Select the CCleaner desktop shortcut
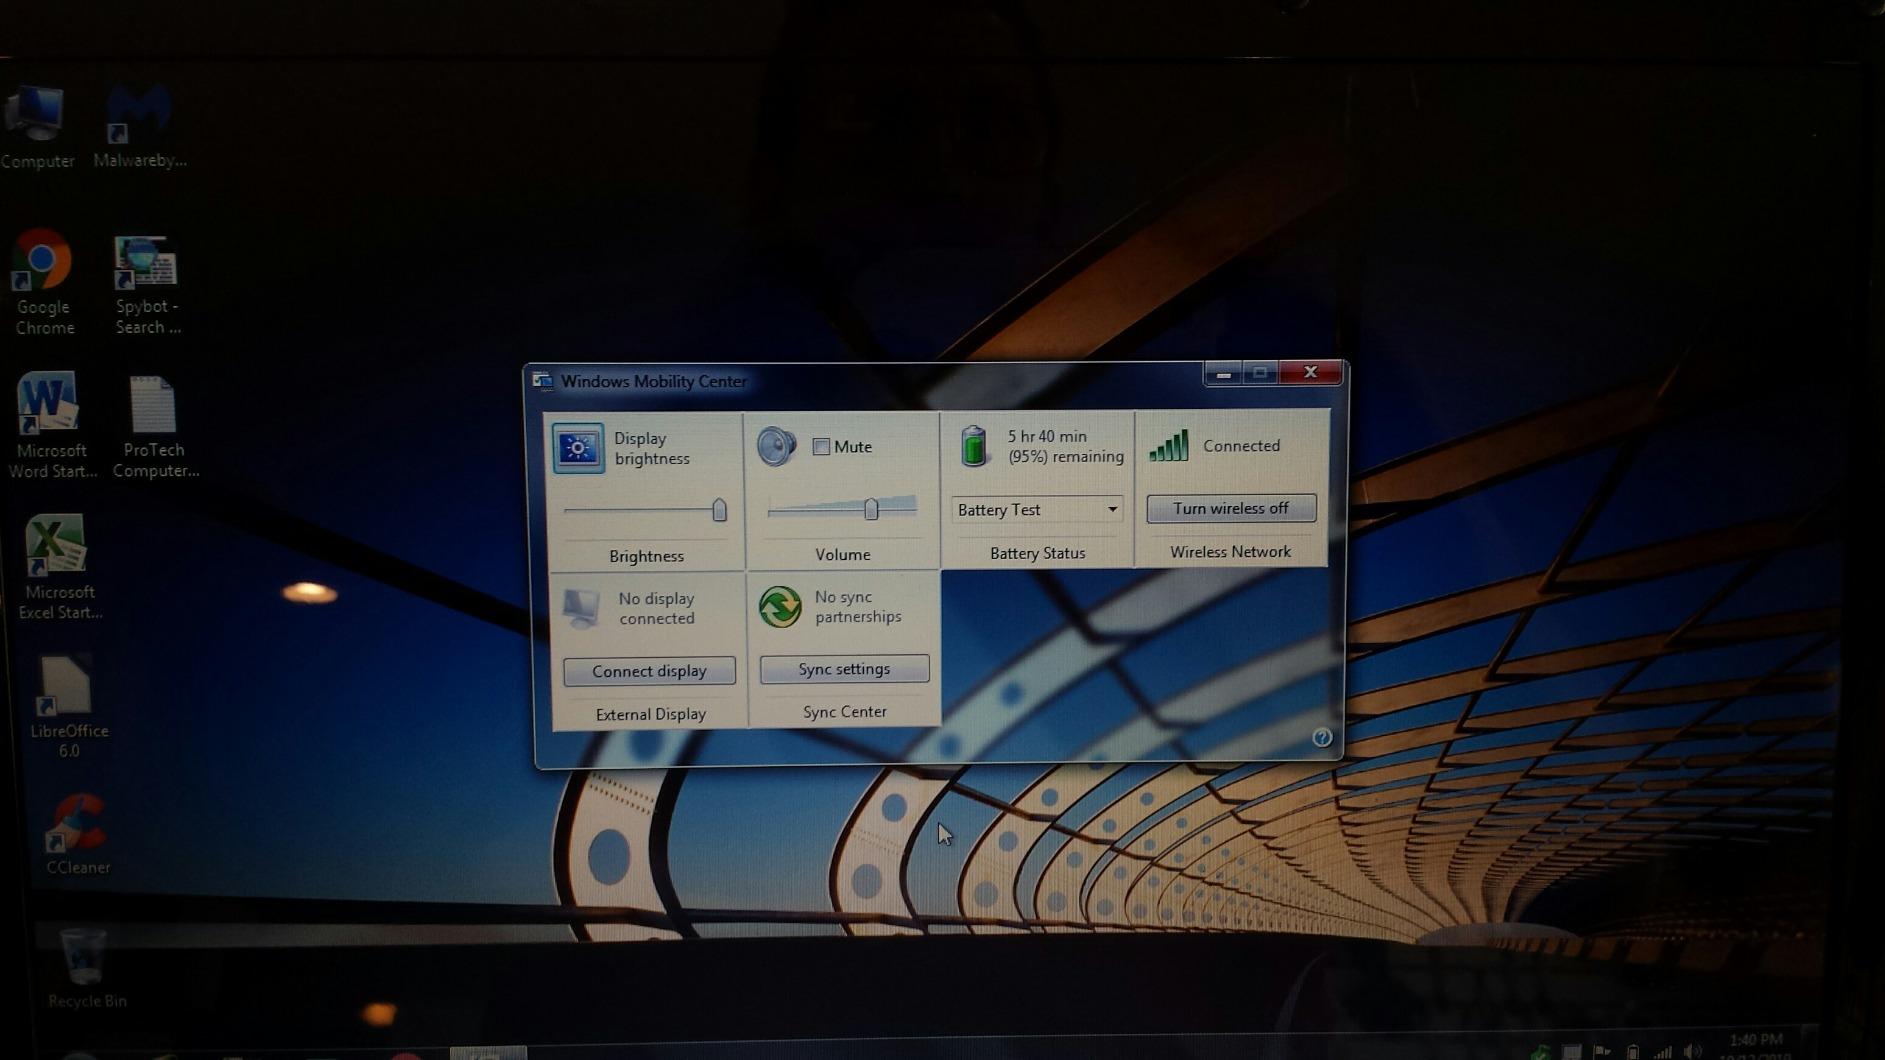This screenshot has height=1060, width=1885. click(x=77, y=835)
